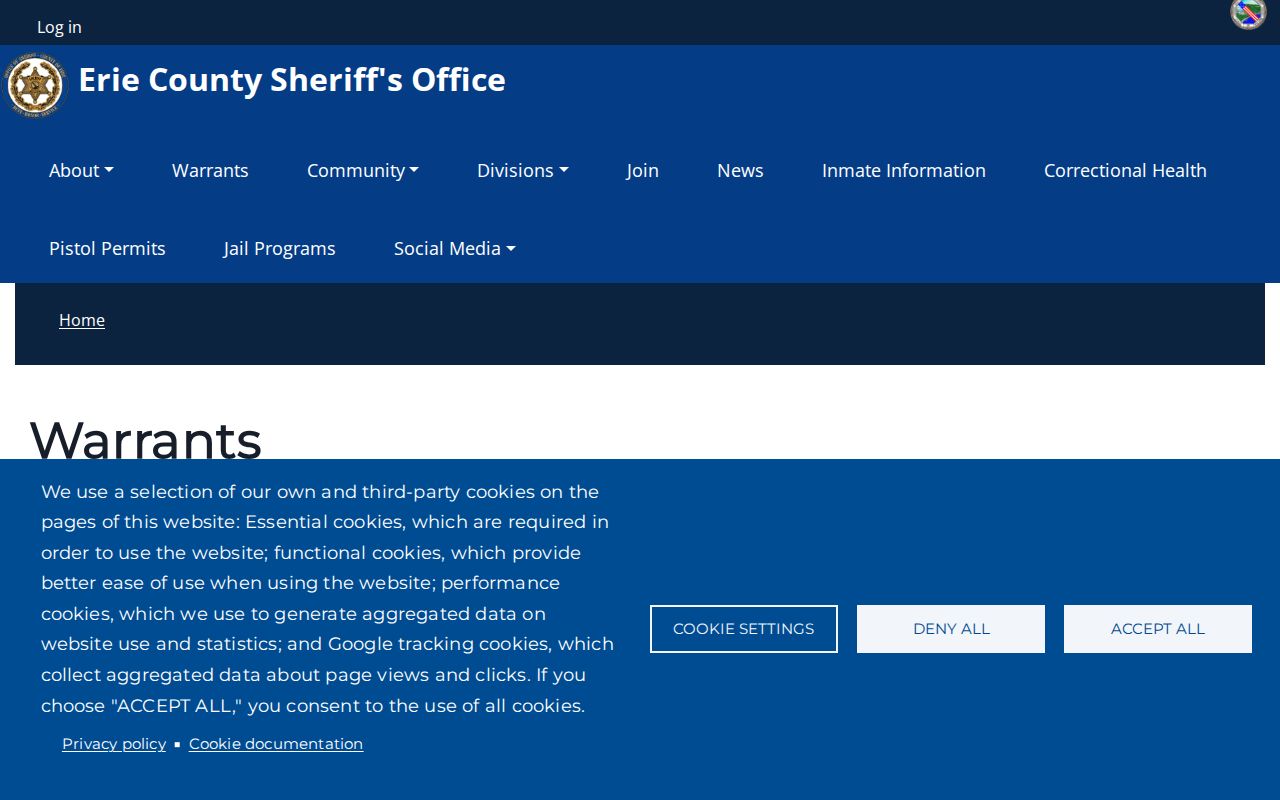The height and width of the screenshot is (800, 1280).
Task: Click the Sheriff's badge logo
Action: pyautogui.click(x=35, y=86)
